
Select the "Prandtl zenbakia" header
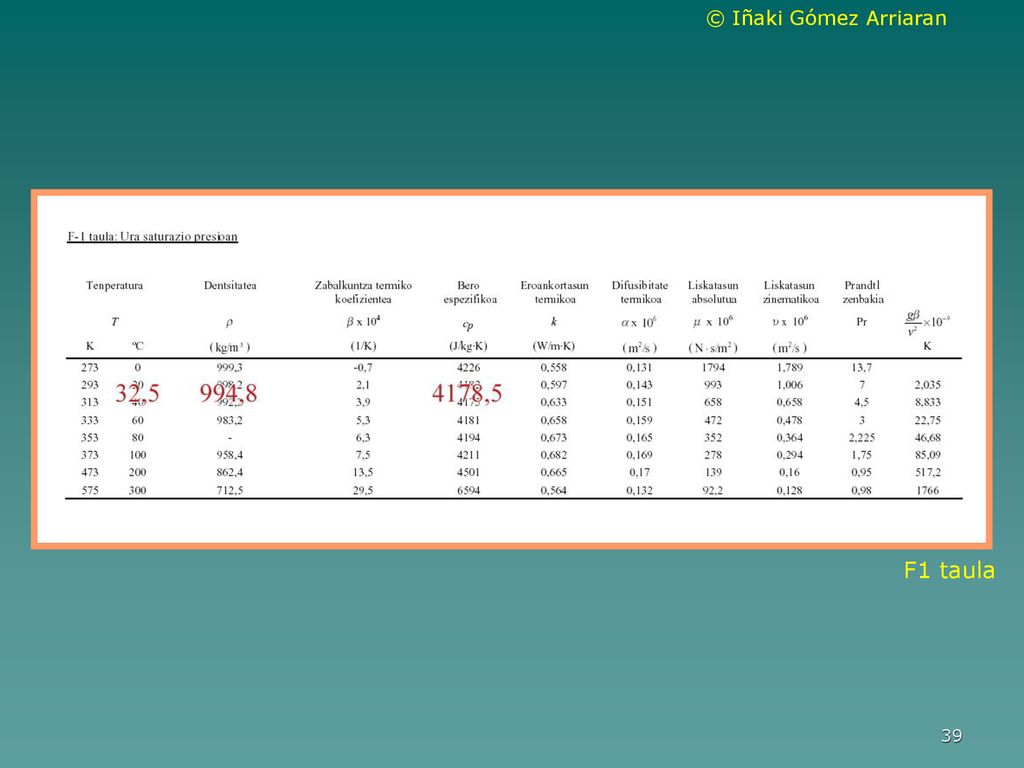pos(863,292)
